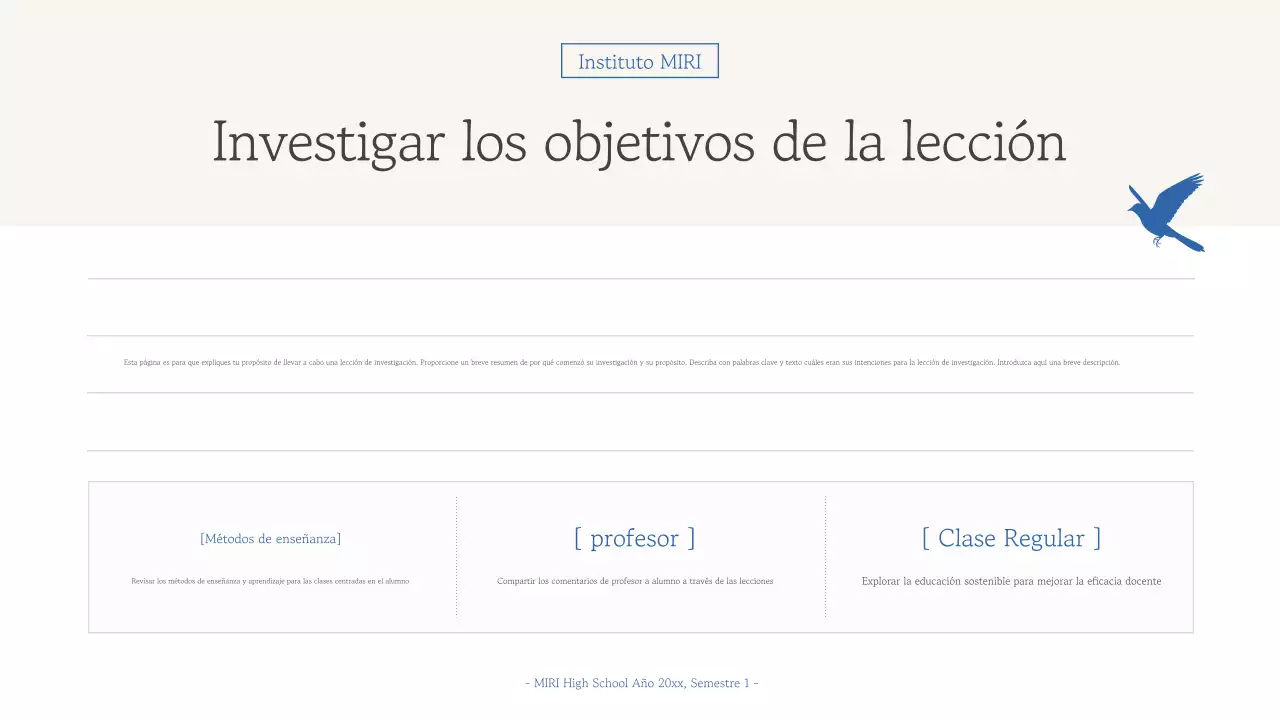Click the [ profesor ] heading link
This screenshot has height=720, width=1280.
(x=635, y=538)
